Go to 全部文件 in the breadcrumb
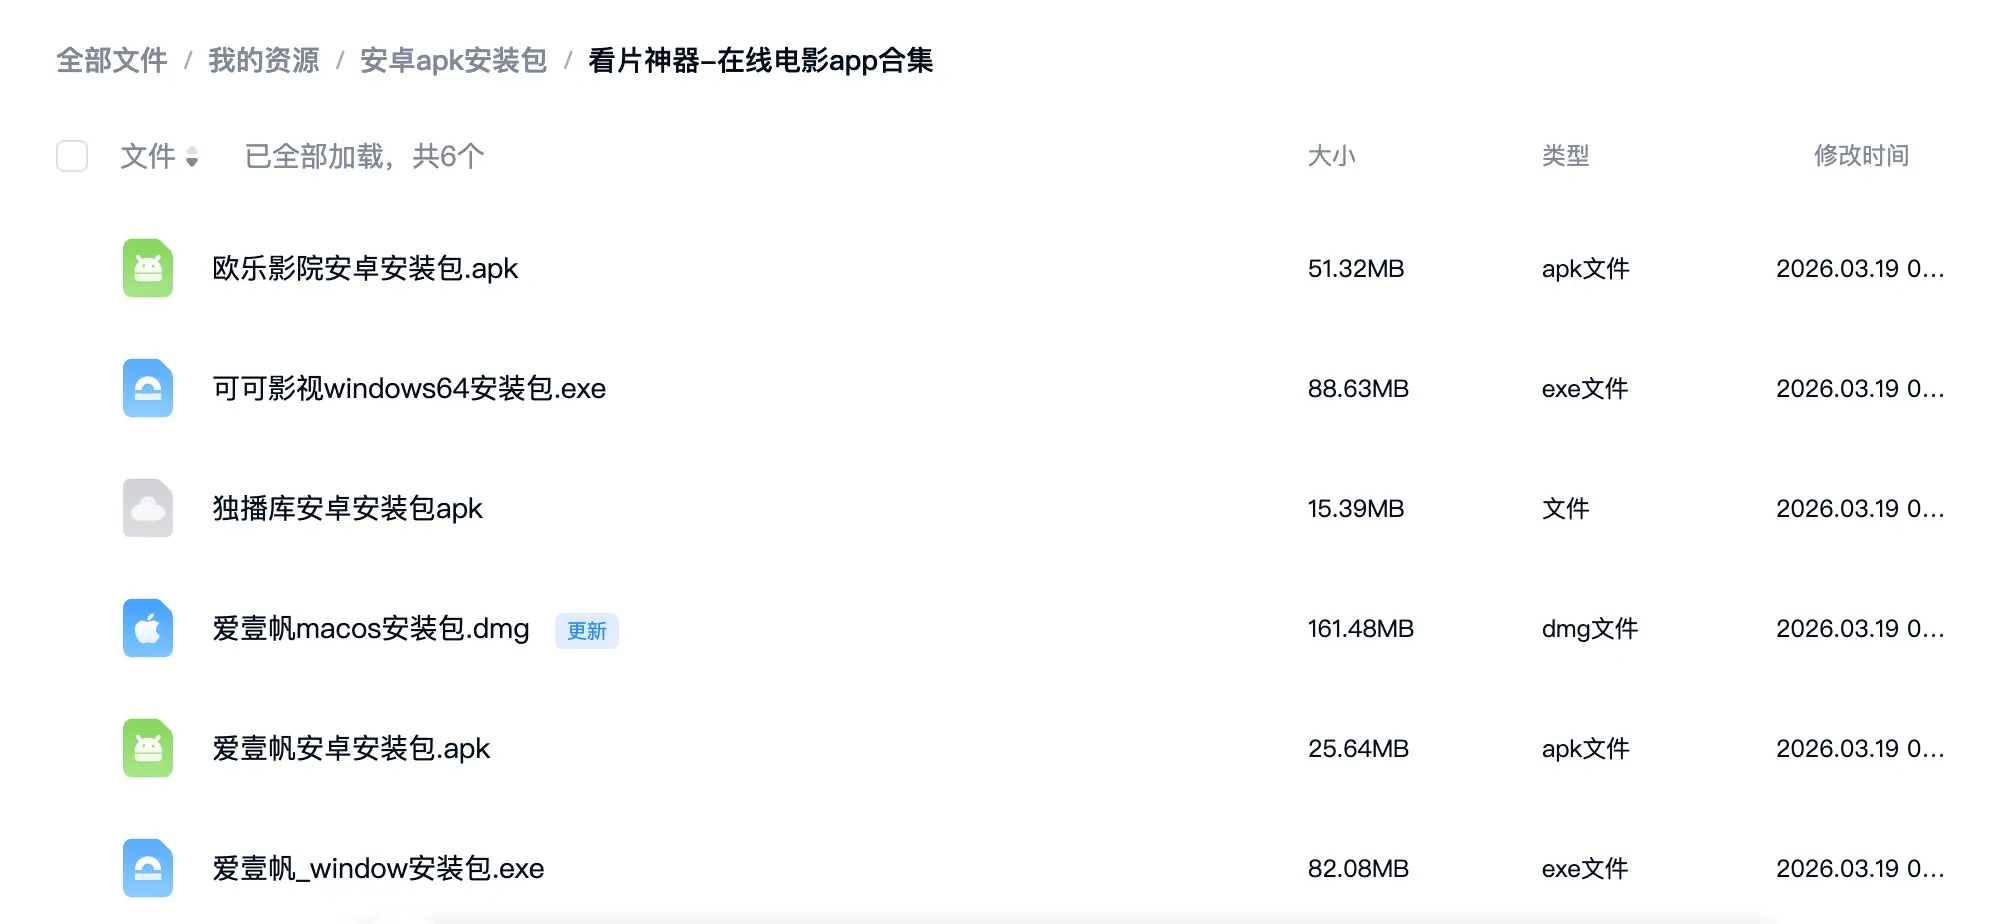 coord(112,61)
